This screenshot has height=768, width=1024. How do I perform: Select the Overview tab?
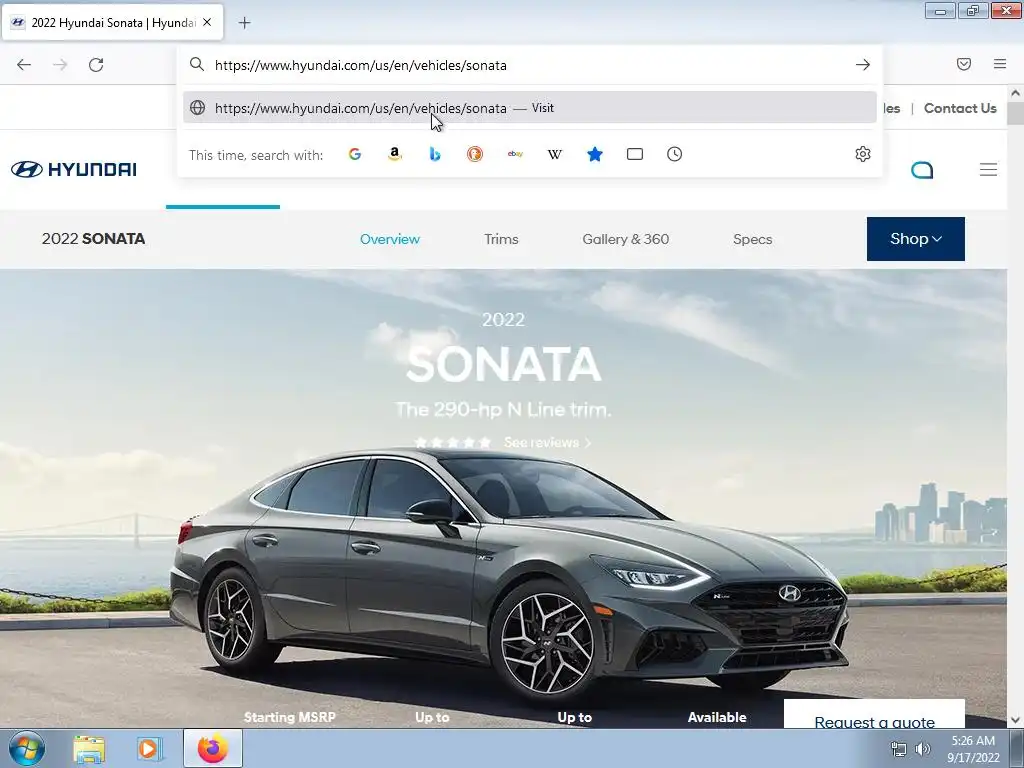390,239
